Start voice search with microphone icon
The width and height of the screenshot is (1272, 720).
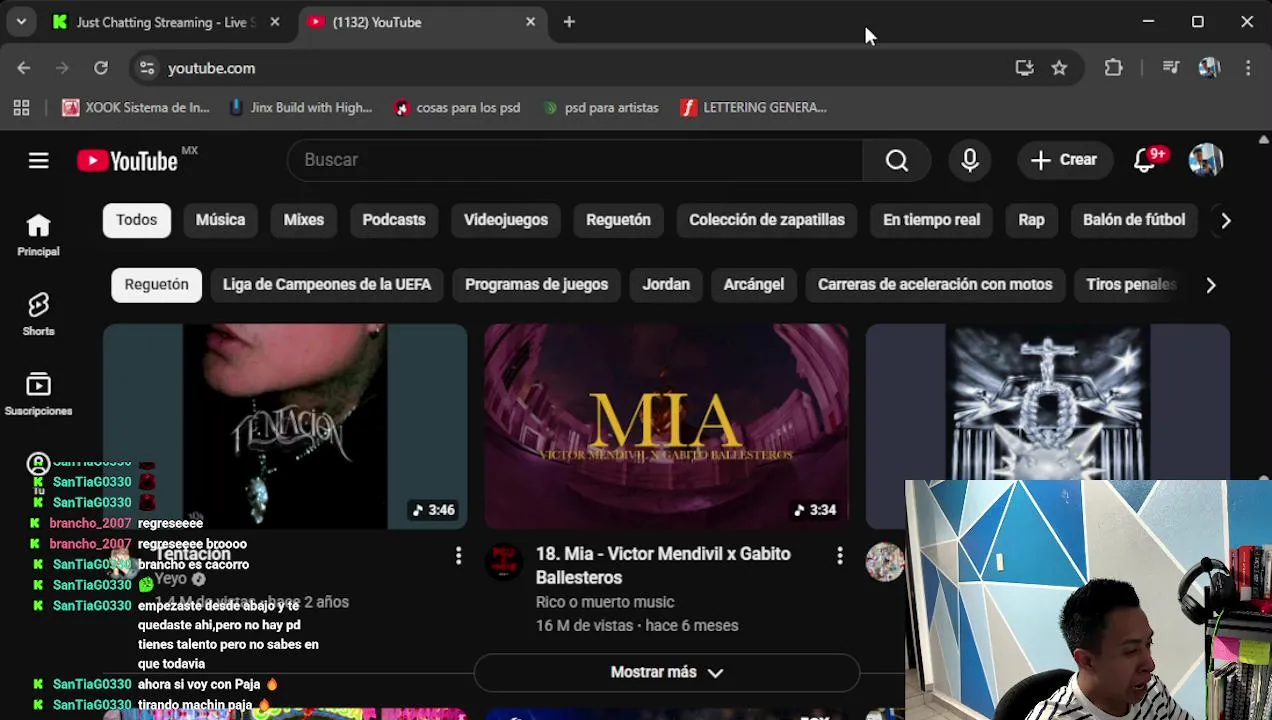[x=970, y=160]
